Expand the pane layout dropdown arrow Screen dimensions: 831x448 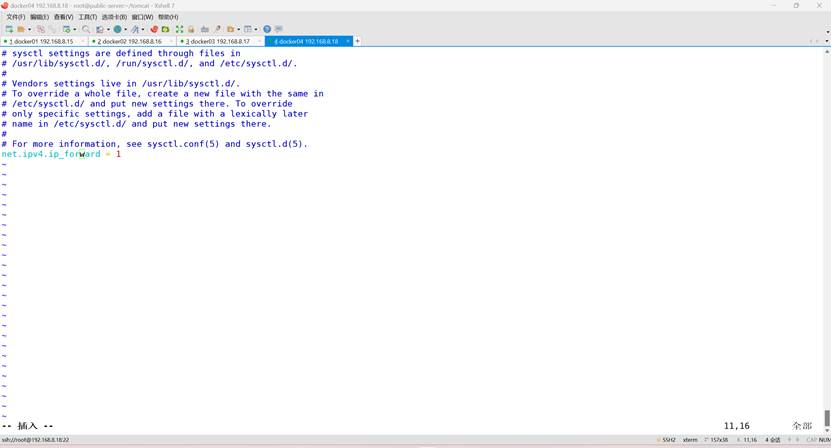click(256, 29)
